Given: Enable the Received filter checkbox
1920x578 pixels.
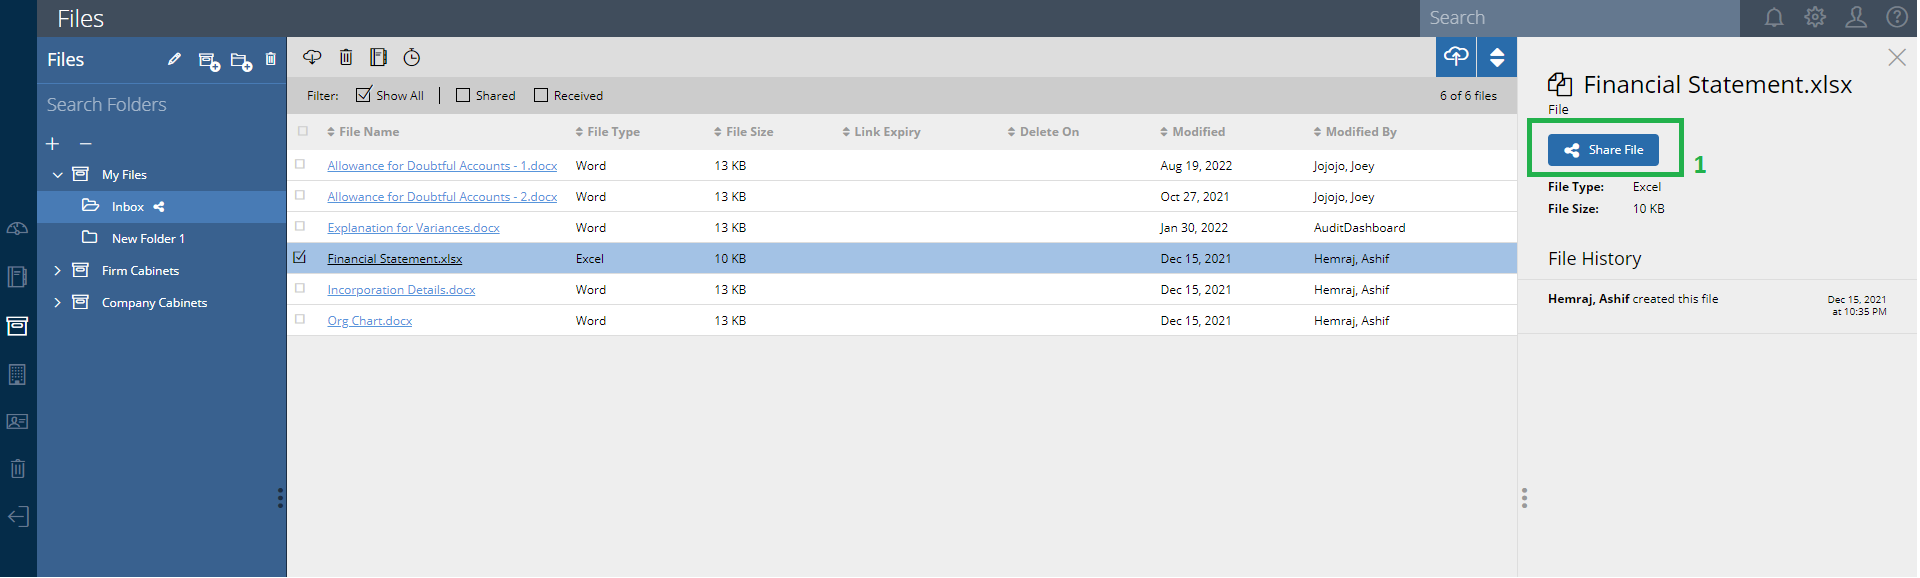Looking at the screenshot, I should click(541, 95).
